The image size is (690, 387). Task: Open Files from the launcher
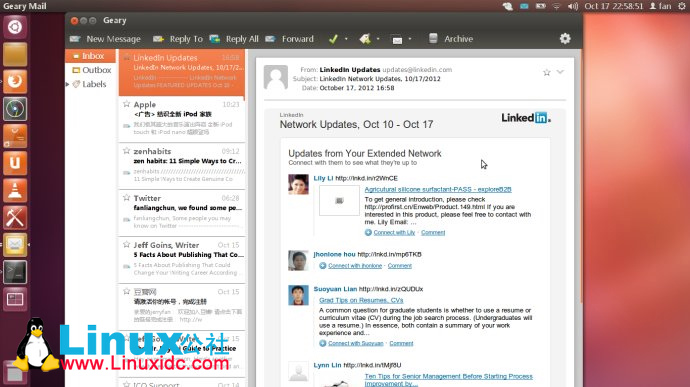pyautogui.click(x=15, y=54)
